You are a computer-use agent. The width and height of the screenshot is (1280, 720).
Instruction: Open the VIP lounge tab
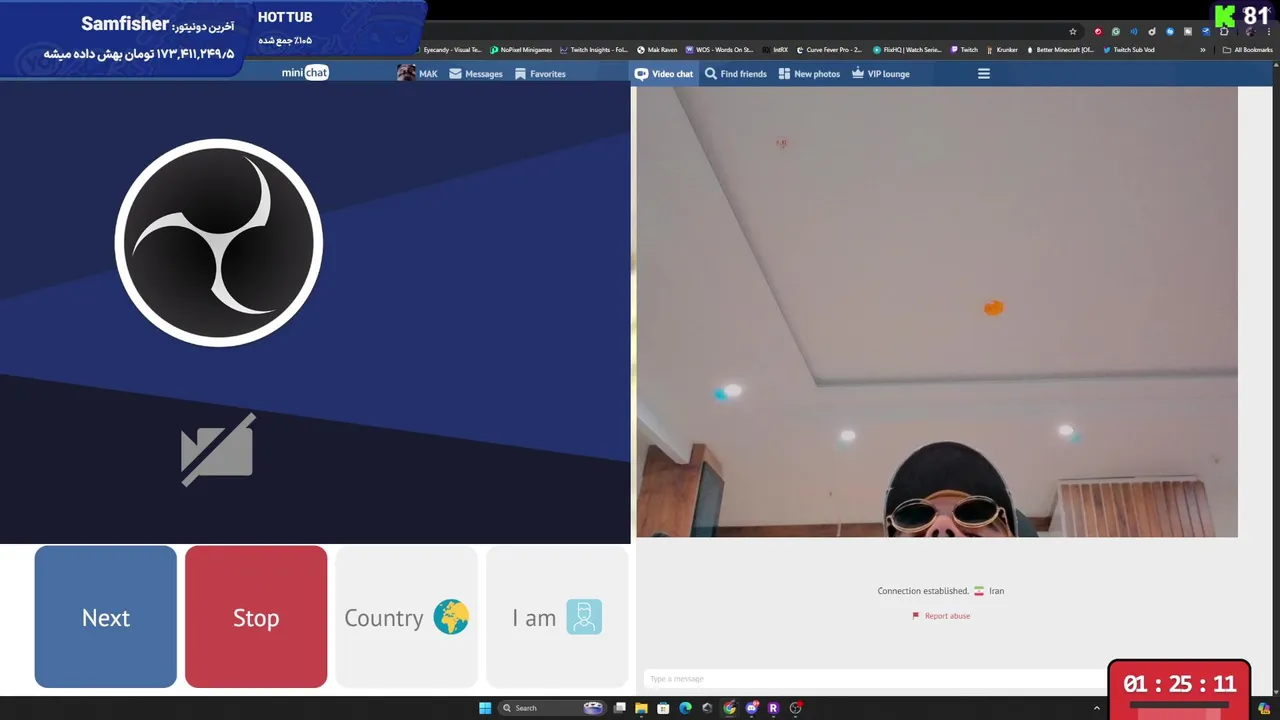click(x=881, y=74)
